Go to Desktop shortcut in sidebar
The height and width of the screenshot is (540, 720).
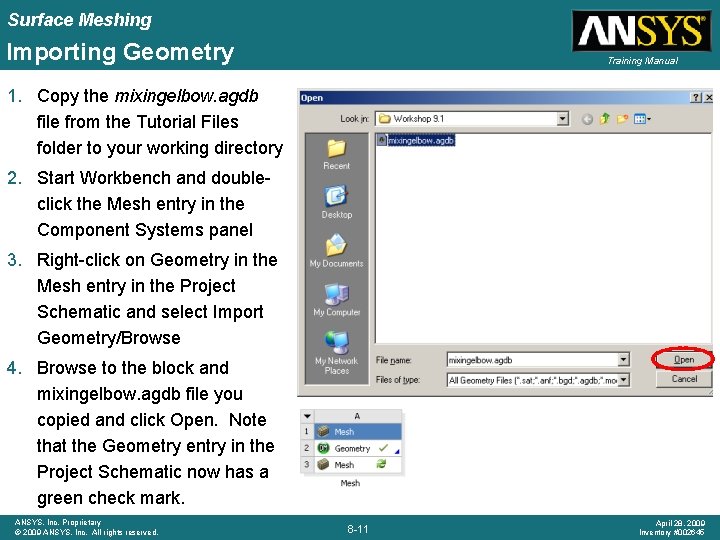point(336,202)
